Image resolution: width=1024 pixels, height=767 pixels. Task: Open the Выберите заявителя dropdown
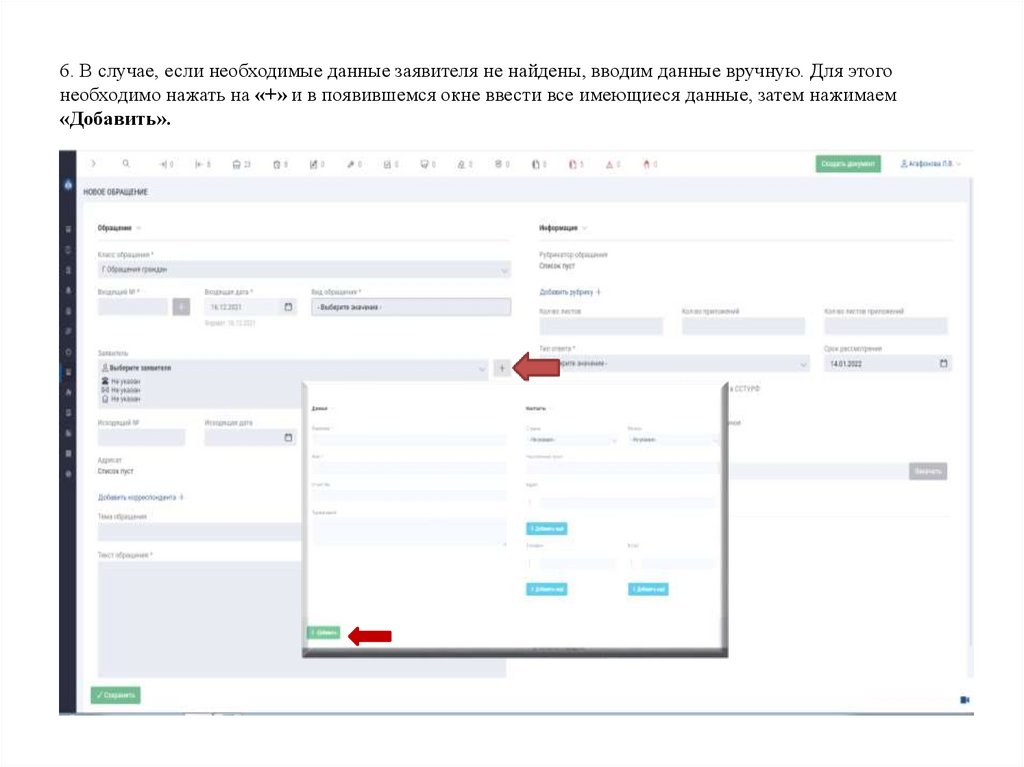293,368
